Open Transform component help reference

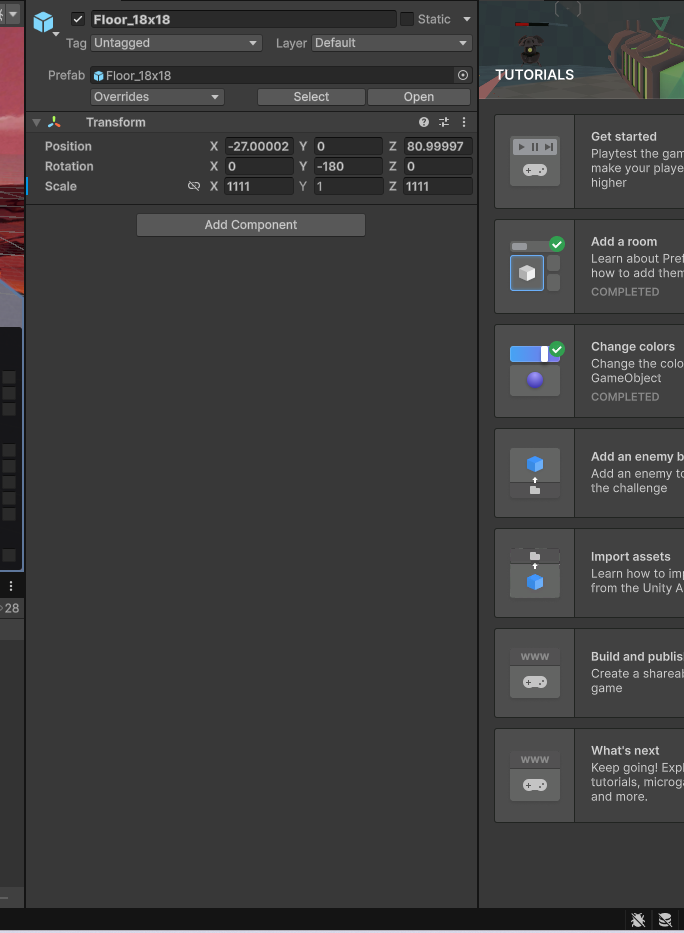[x=424, y=122]
